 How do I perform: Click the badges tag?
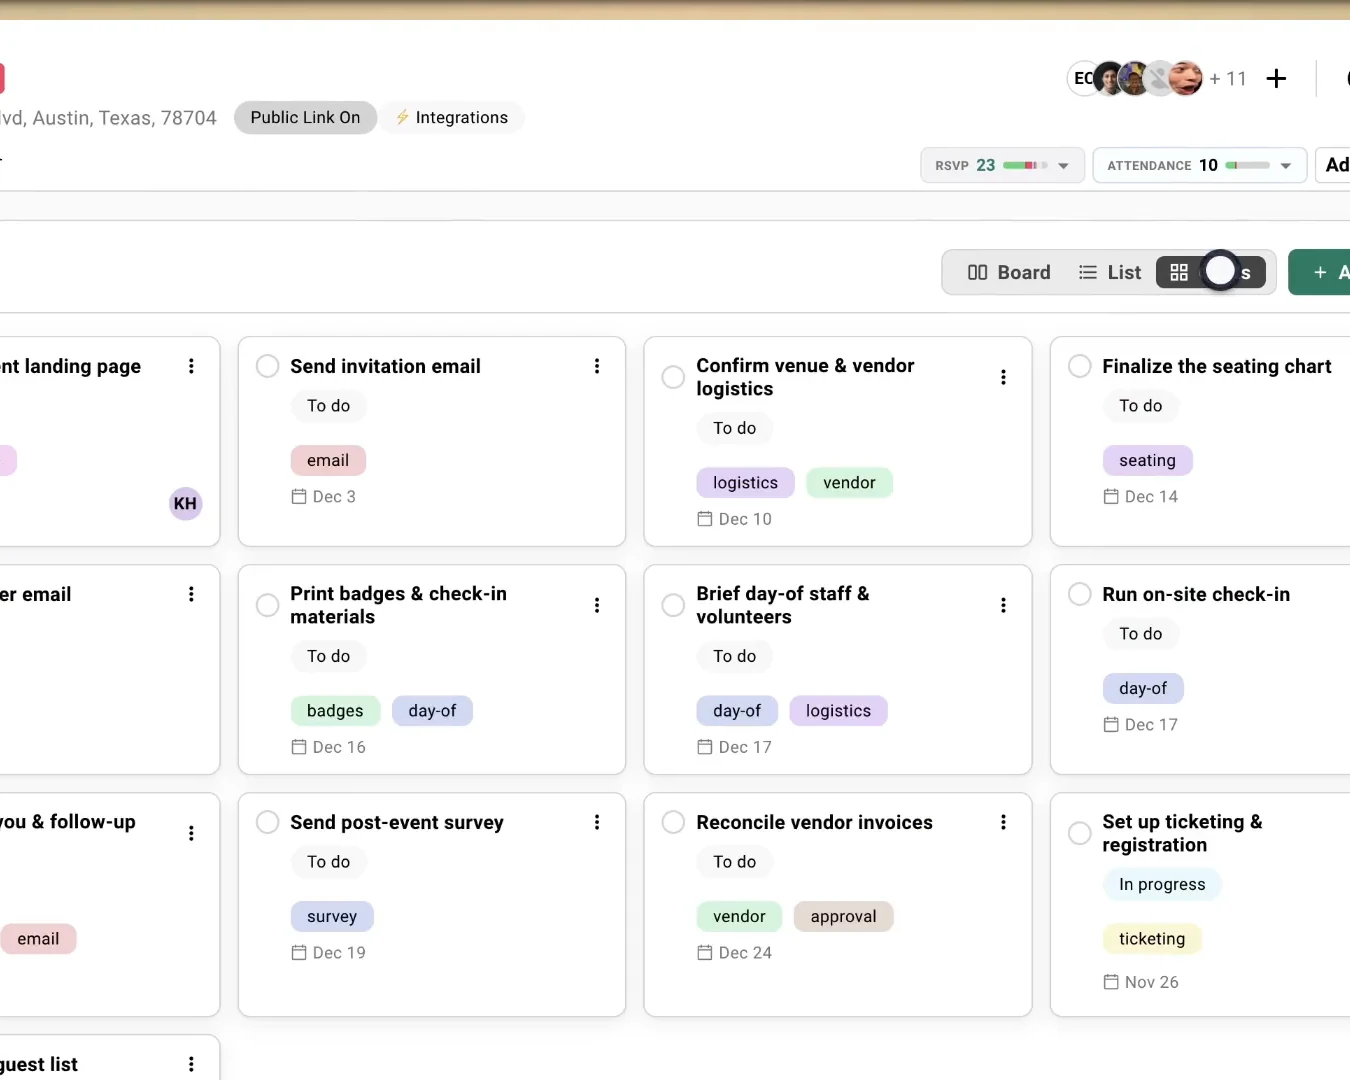coord(335,711)
